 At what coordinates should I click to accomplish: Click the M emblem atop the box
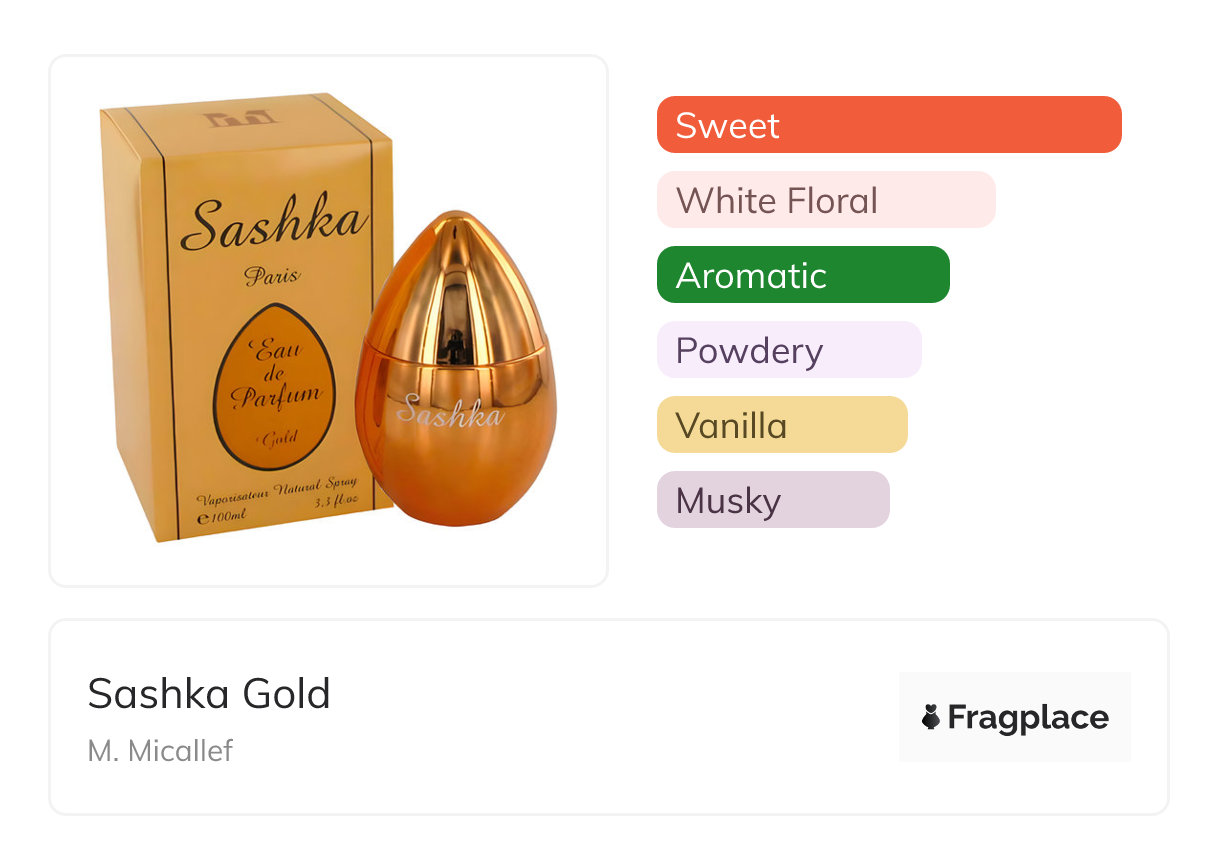[239, 117]
